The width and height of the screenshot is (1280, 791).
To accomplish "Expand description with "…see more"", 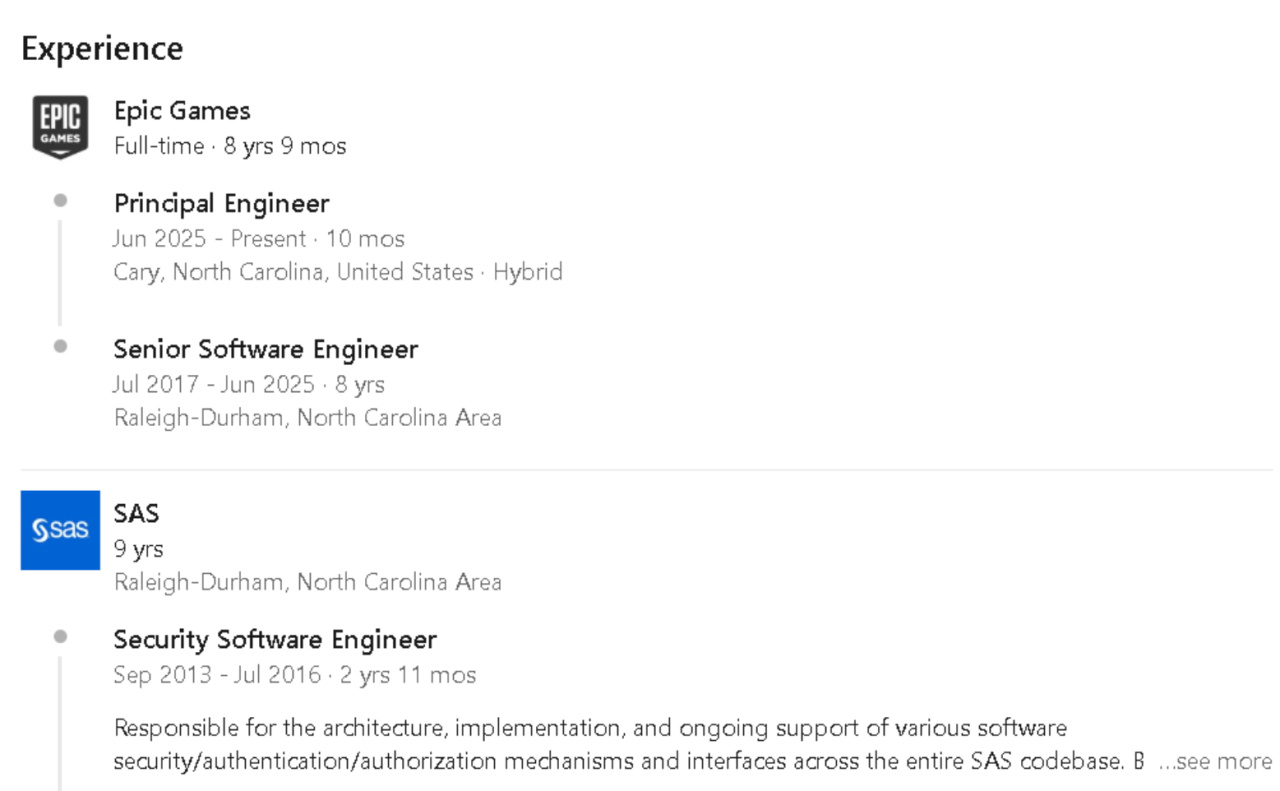I will [x=1214, y=762].
